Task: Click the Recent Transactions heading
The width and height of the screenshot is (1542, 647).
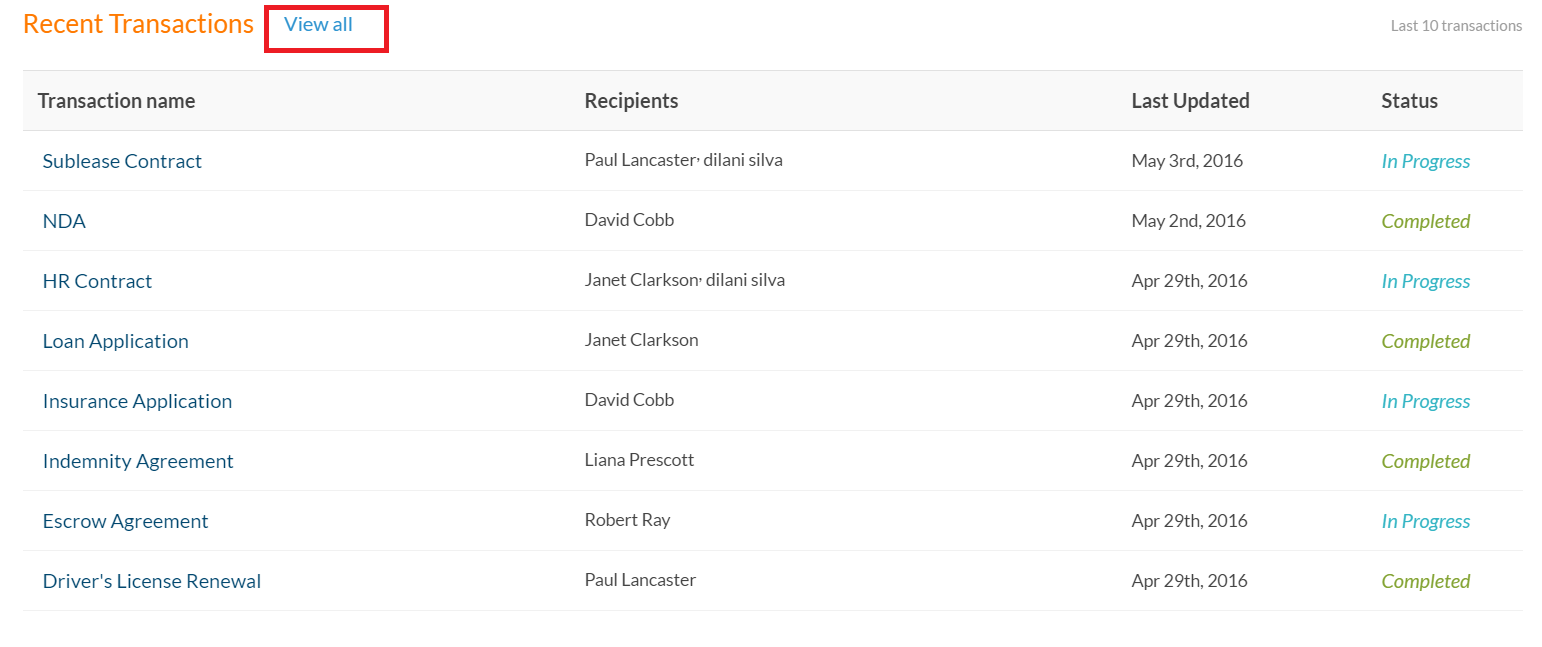Action: (138, 24)
